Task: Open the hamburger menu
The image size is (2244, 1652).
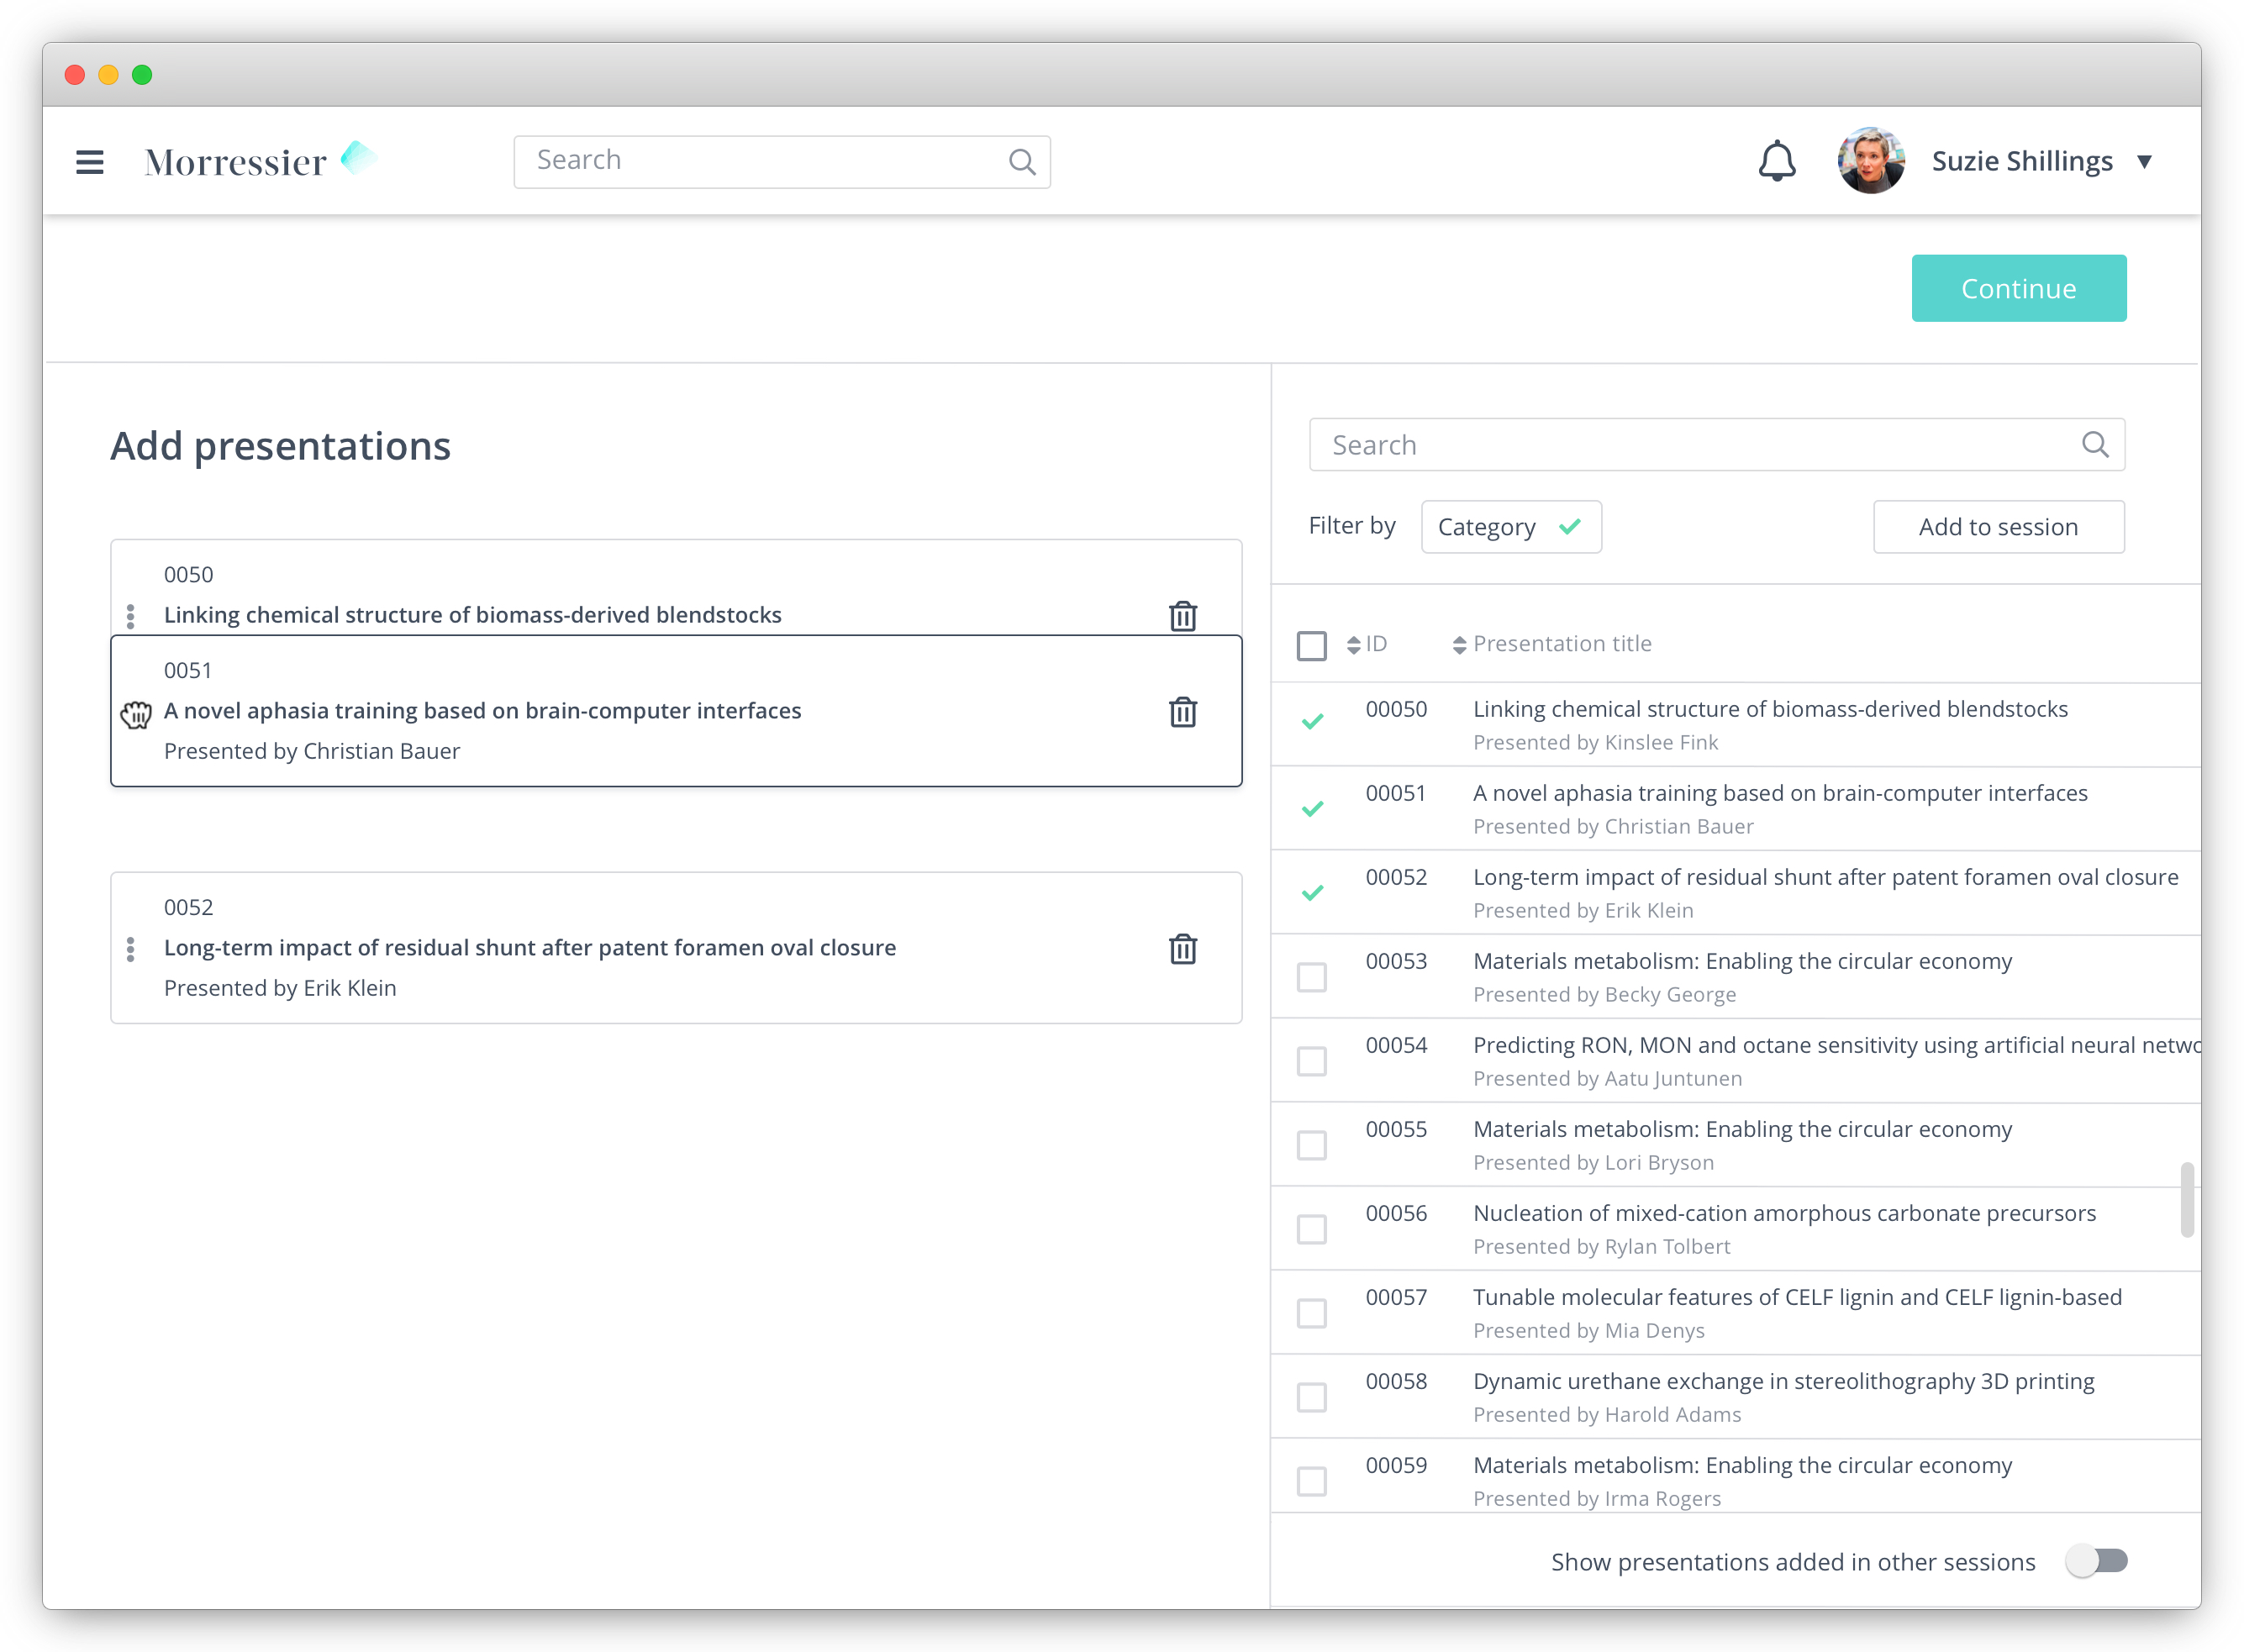Action: [x=90, y=162]
